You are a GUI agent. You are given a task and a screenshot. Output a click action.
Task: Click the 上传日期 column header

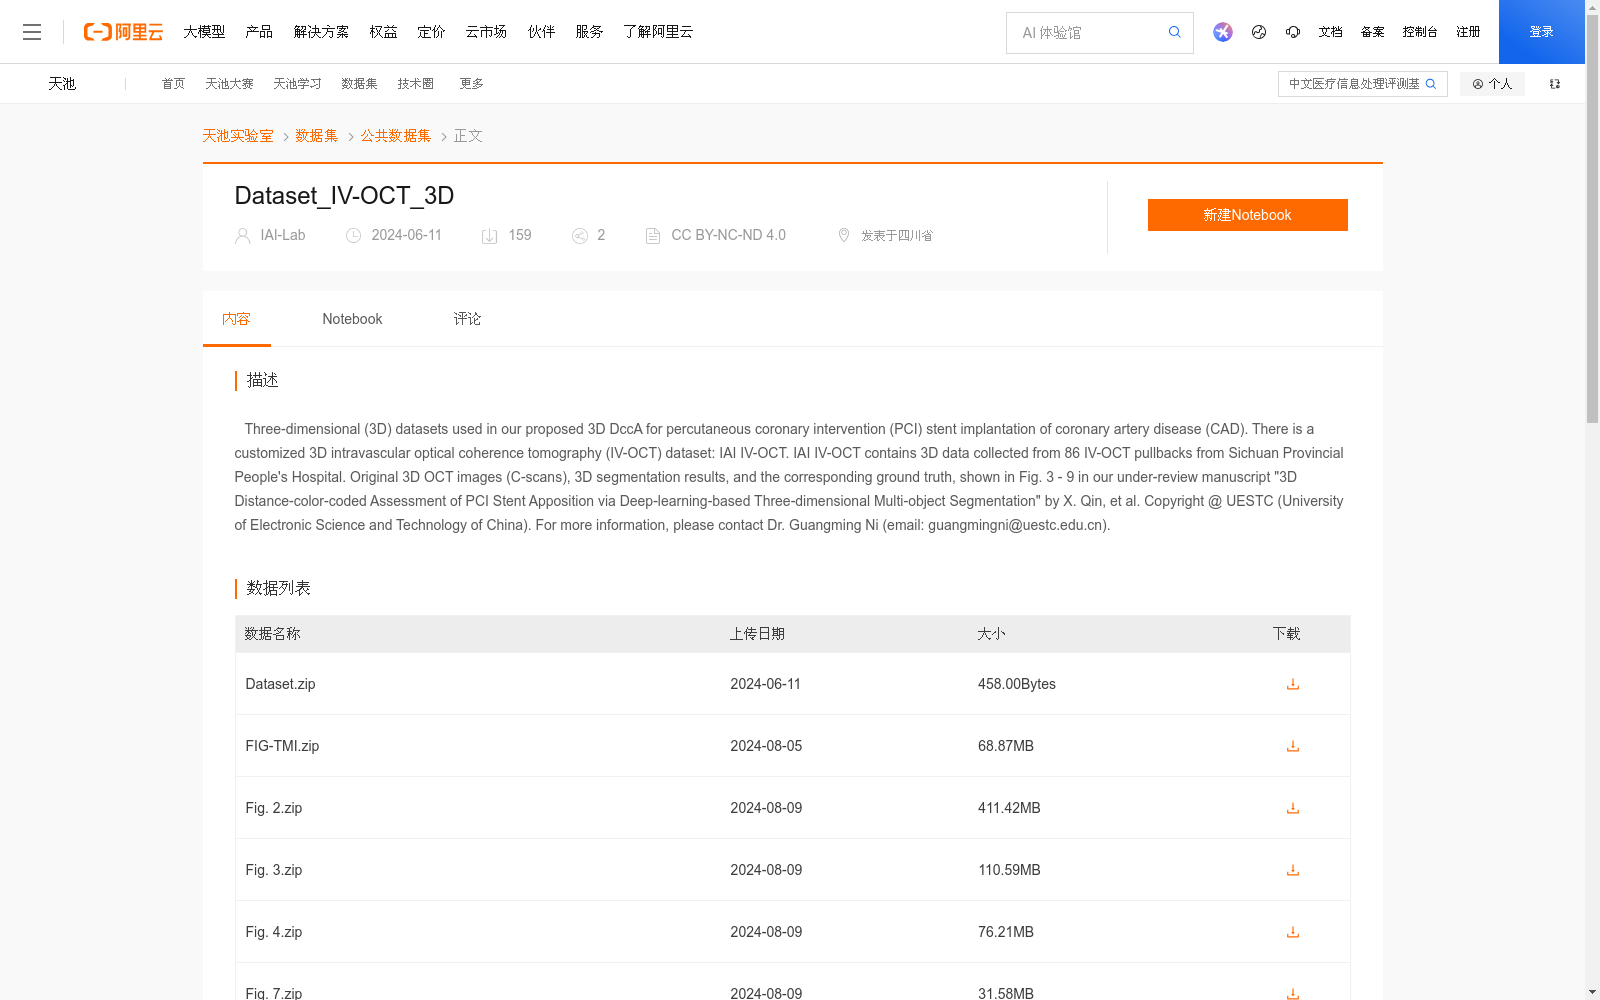pos(757,634)
